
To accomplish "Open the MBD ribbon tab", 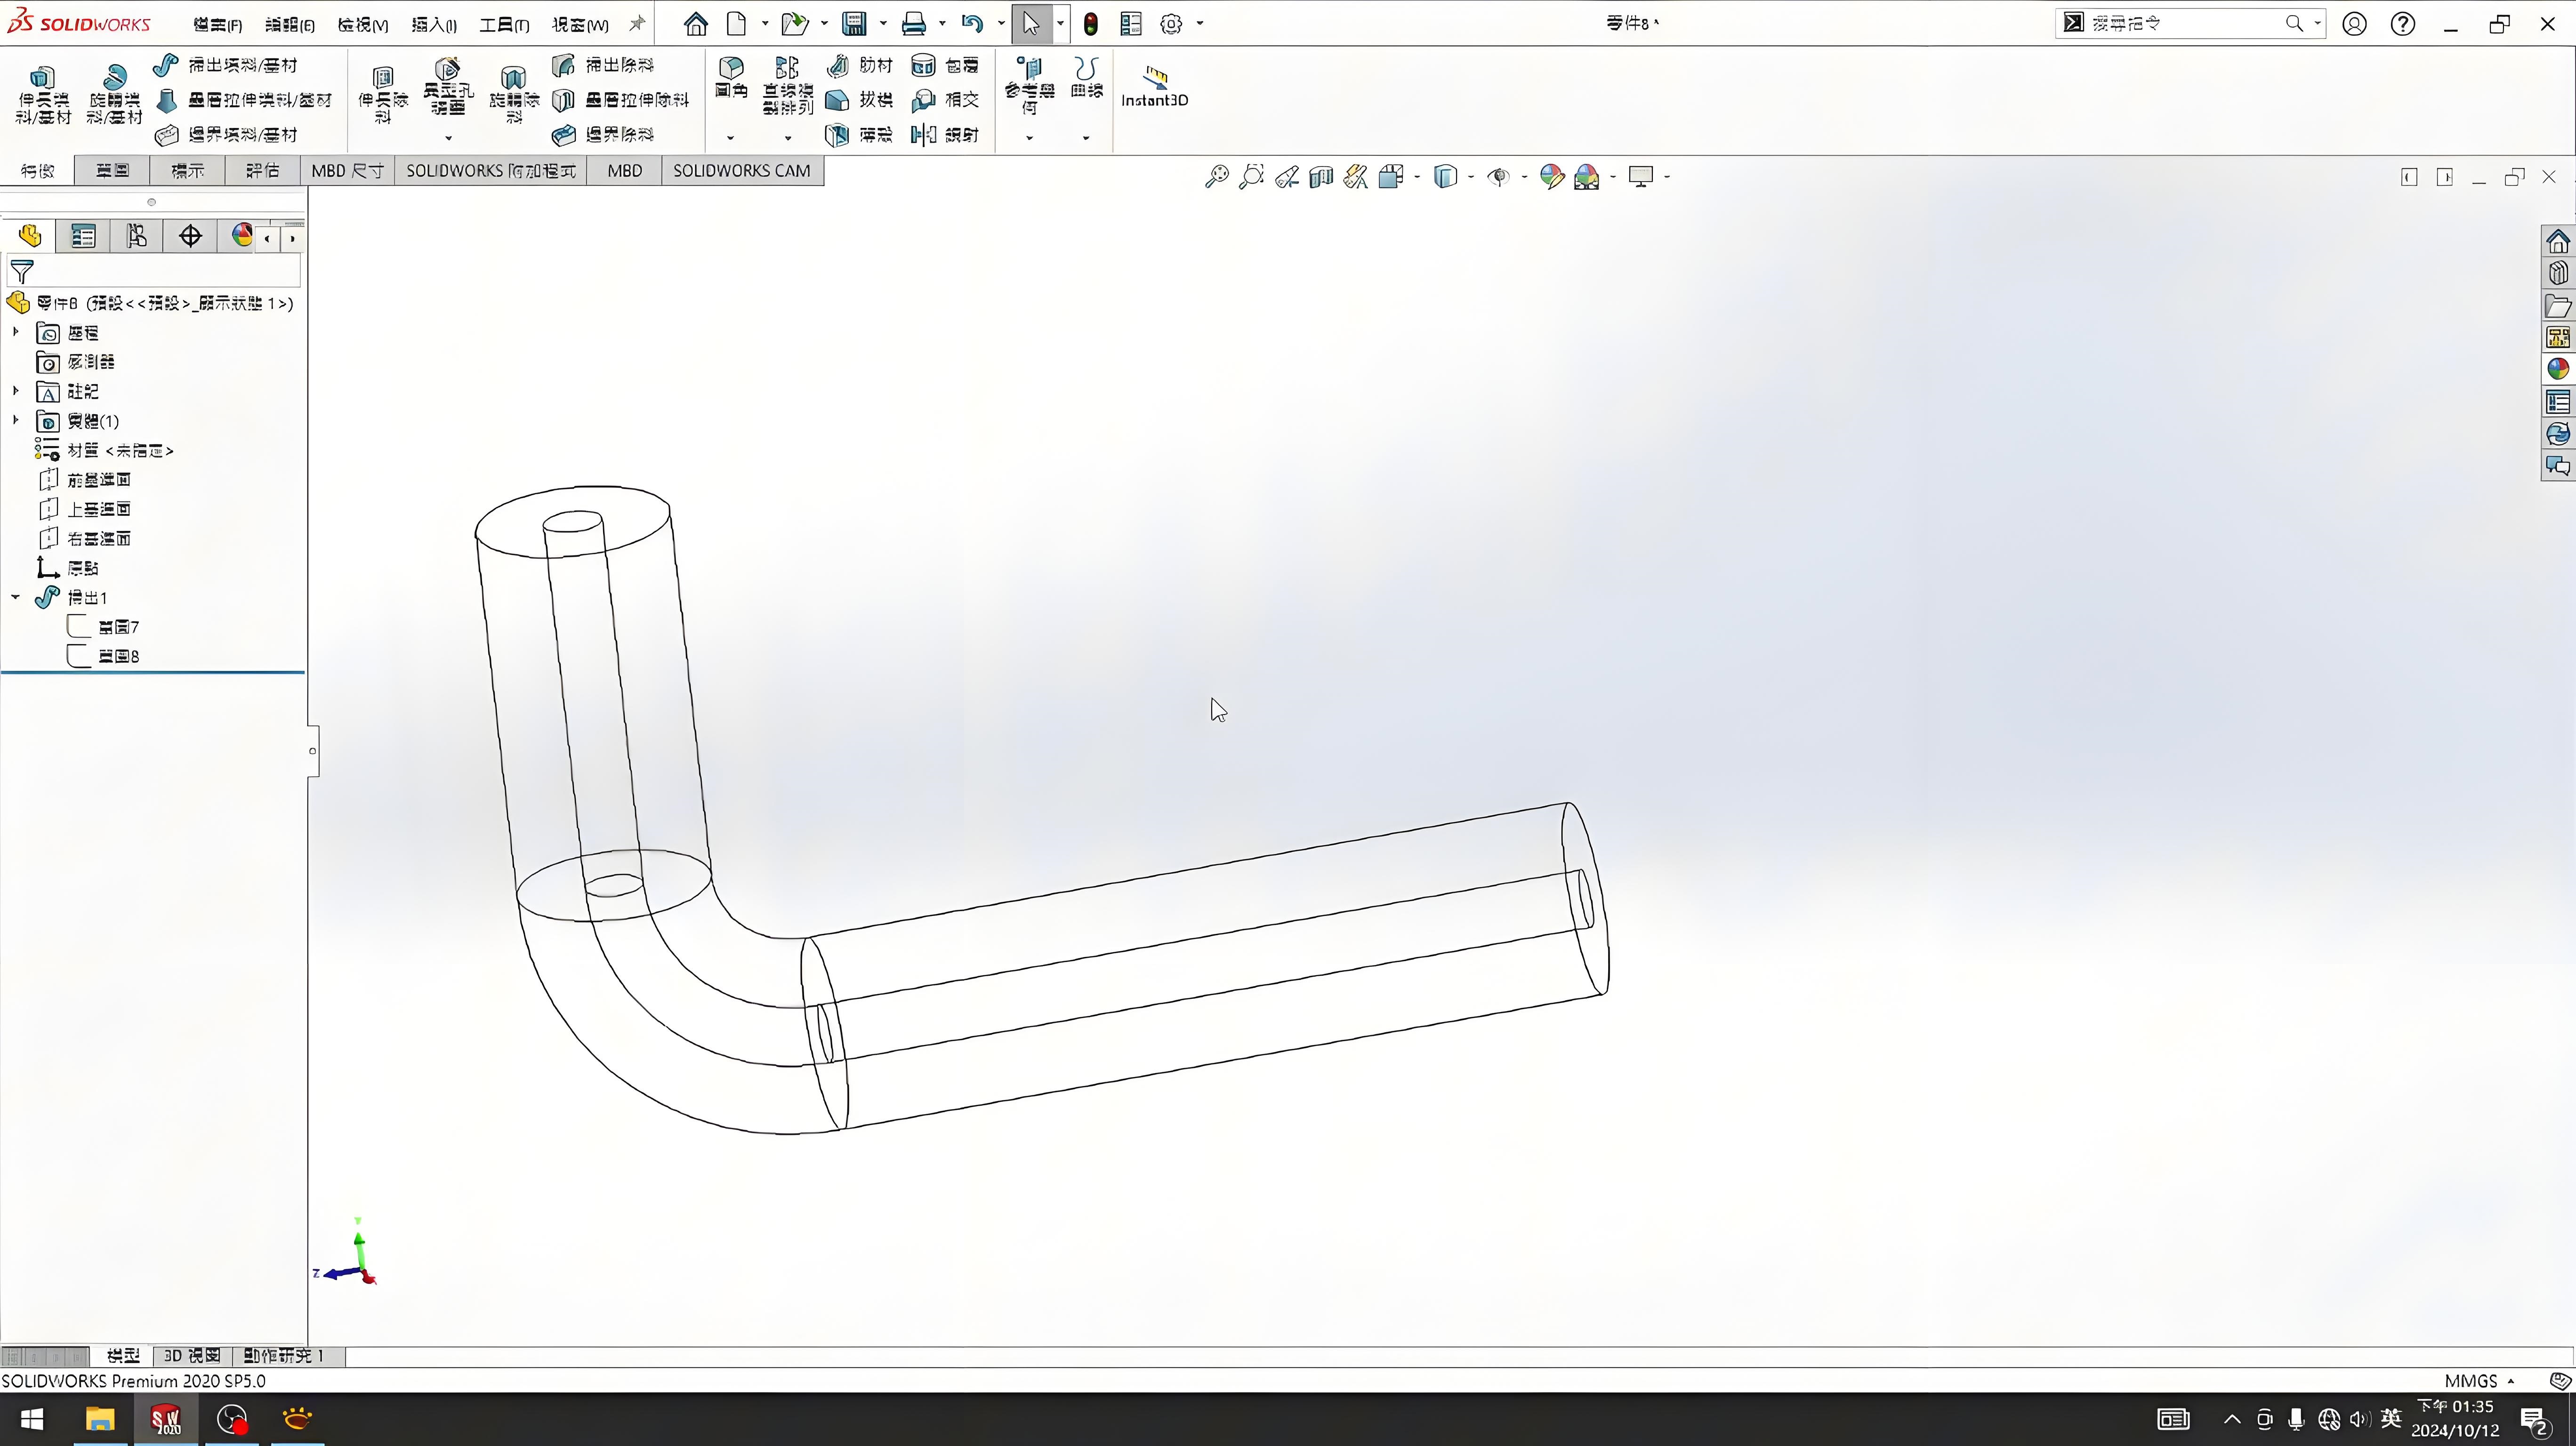I will point(624,171).
